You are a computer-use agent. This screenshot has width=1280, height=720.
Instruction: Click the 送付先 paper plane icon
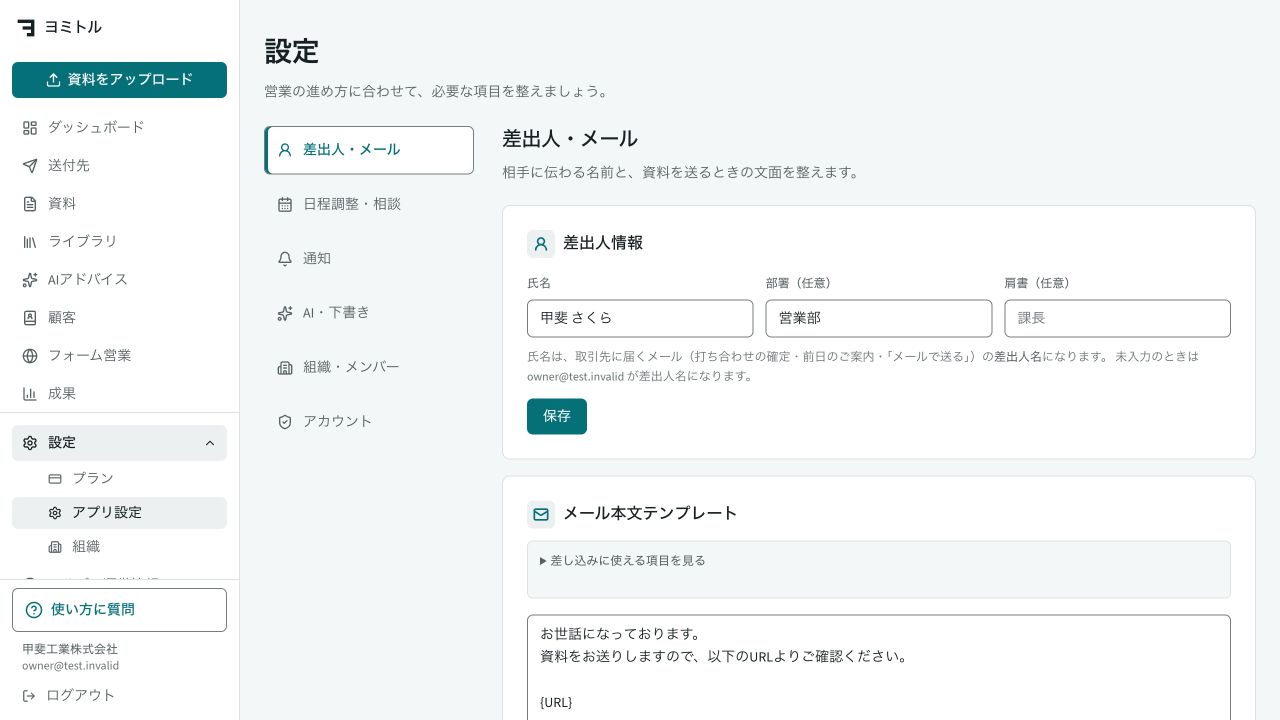[30, 166]
